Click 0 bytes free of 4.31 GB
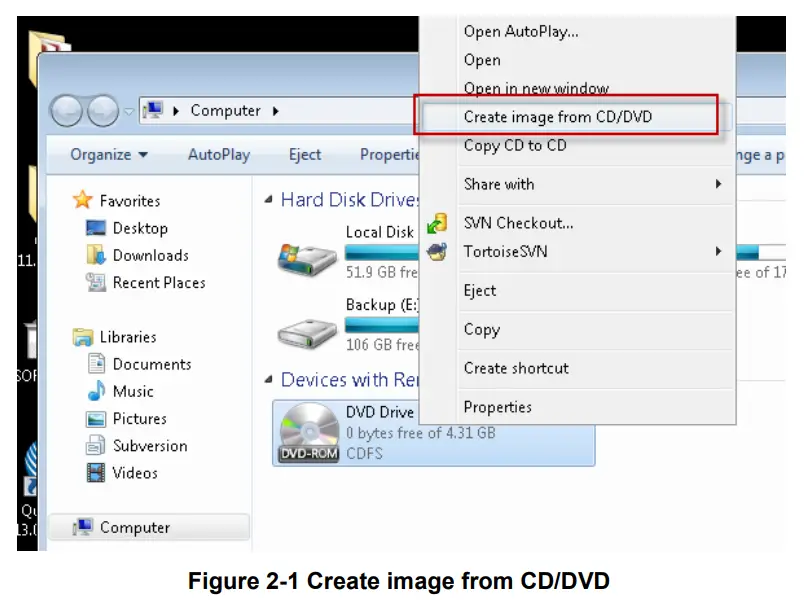This screenshot has height=600, width=809. (420, 432)
